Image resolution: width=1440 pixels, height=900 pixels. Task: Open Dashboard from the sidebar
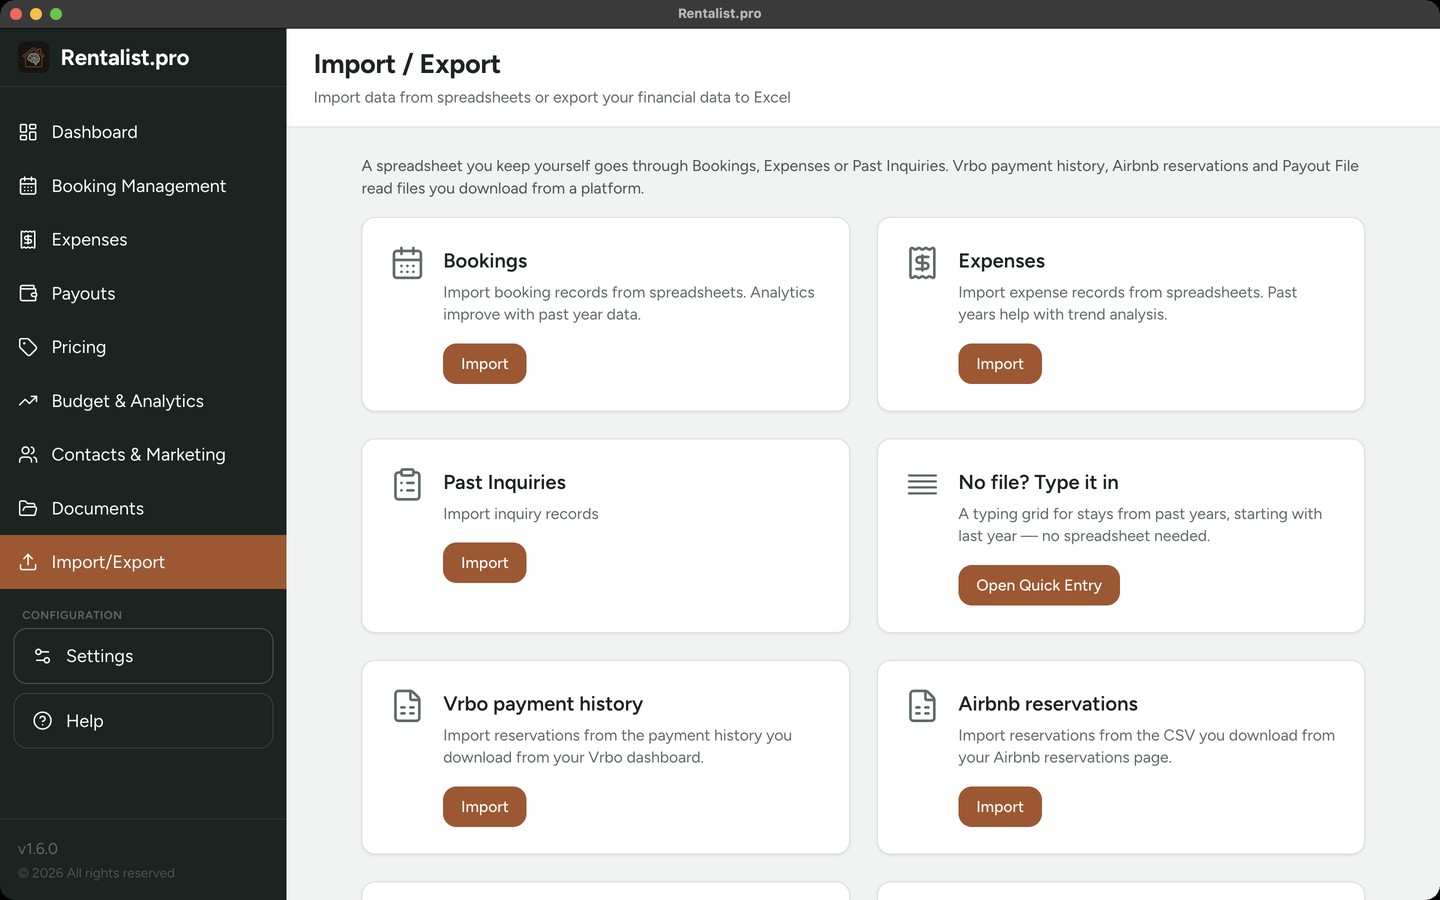[x=143, y=132]
